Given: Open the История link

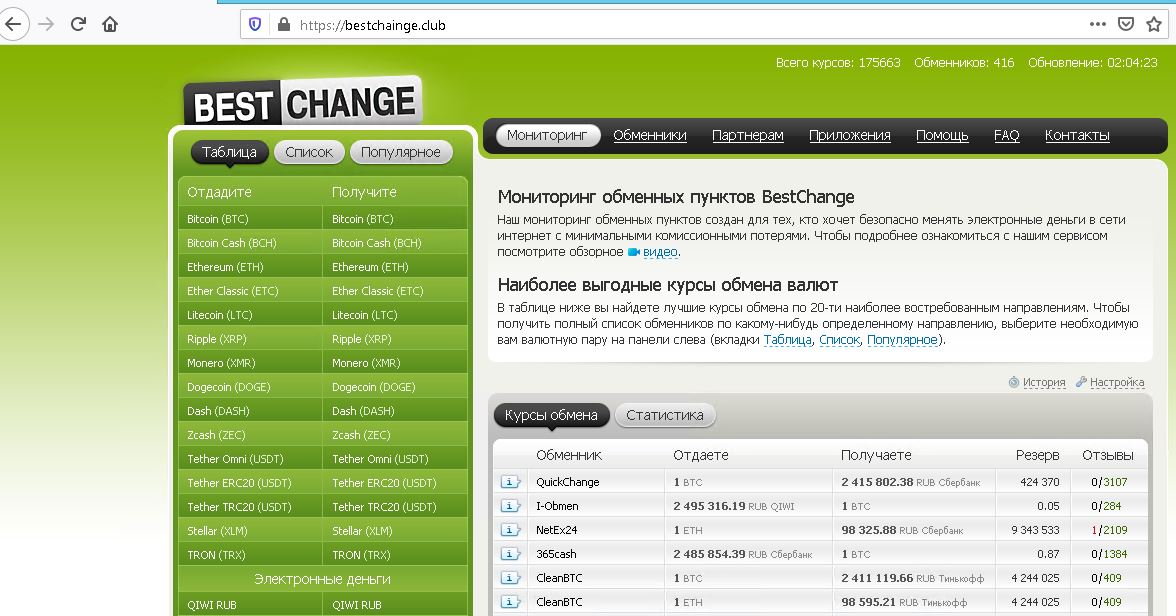Looking at the screenshot, I should point(1044,382).
